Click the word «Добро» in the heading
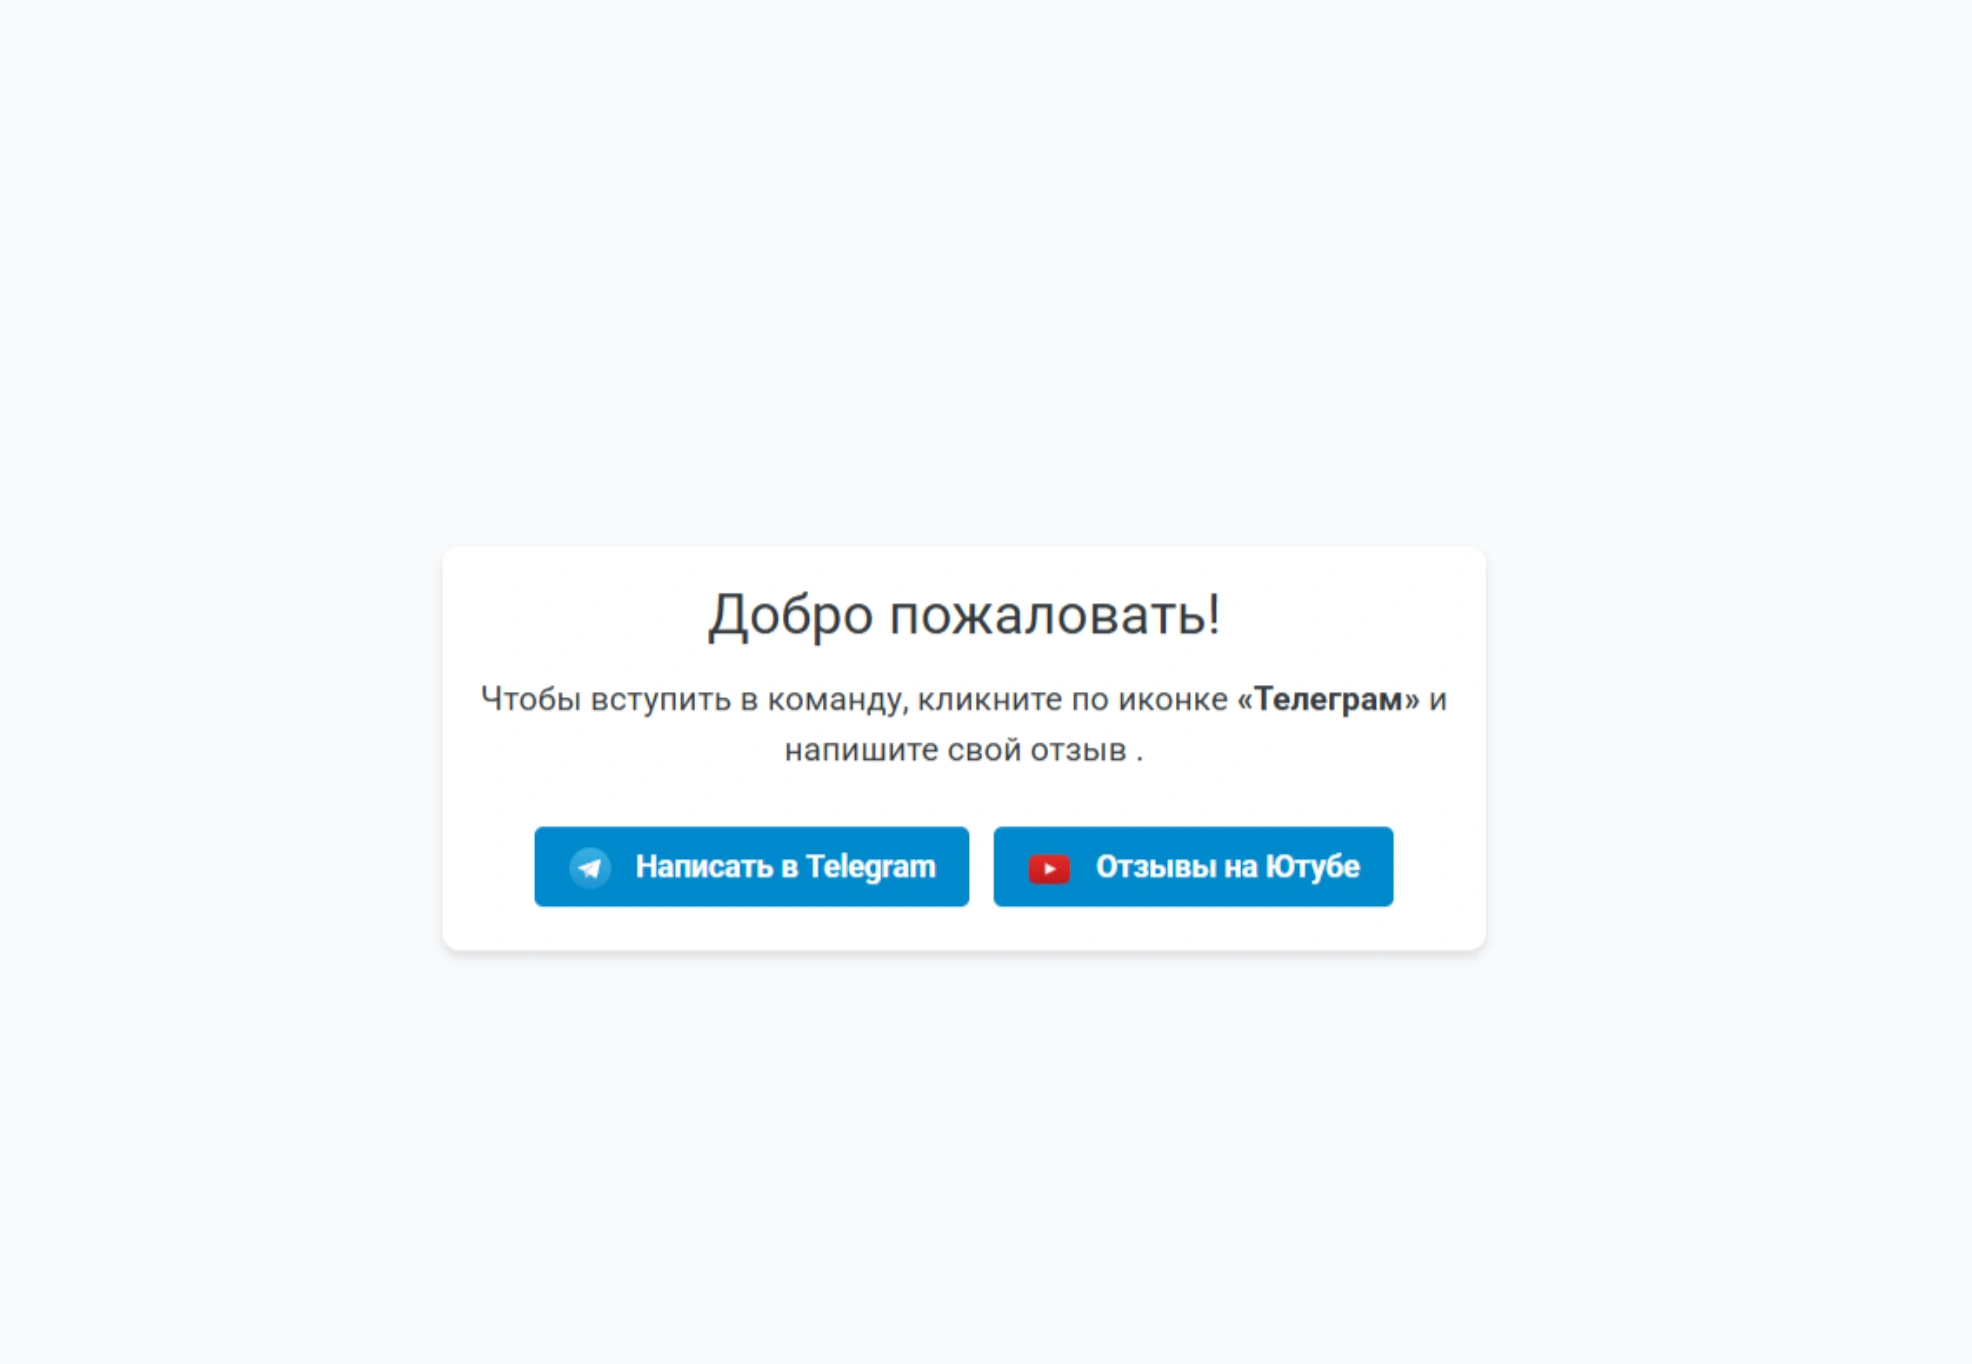This screenshot has height=1364, width=1972. click(x=791, y=614)
